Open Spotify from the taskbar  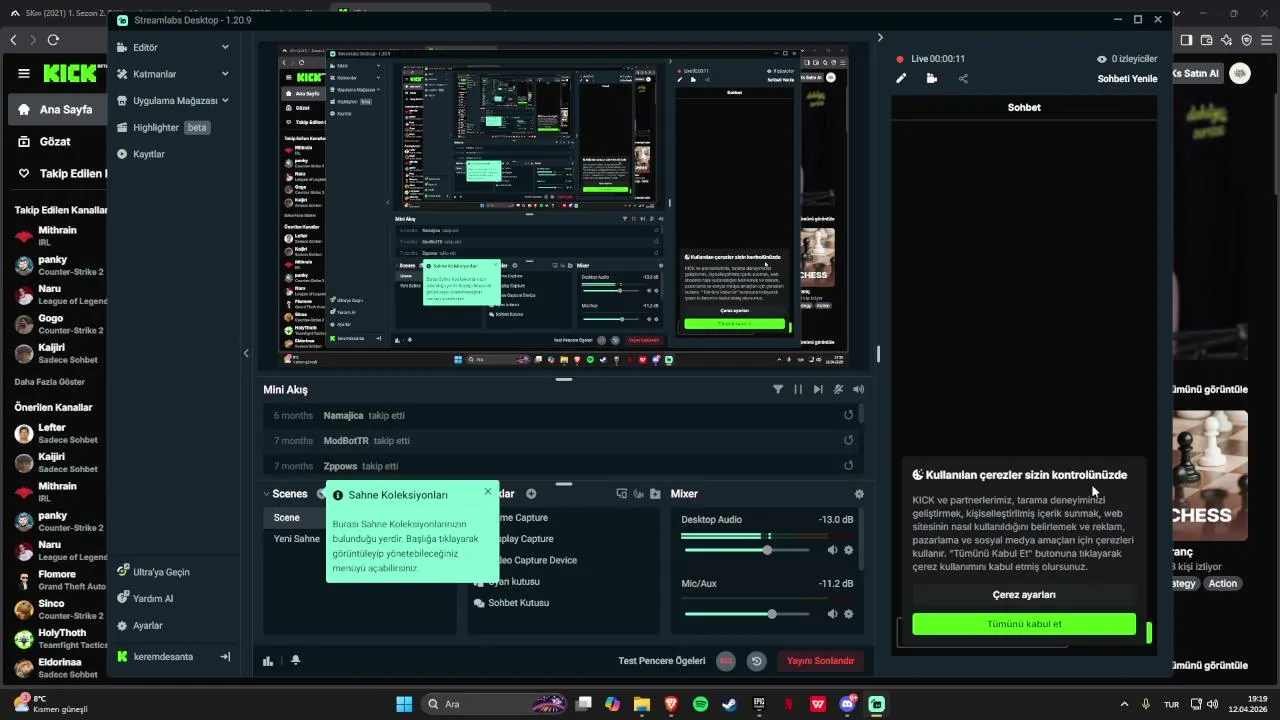pos(700,704)
